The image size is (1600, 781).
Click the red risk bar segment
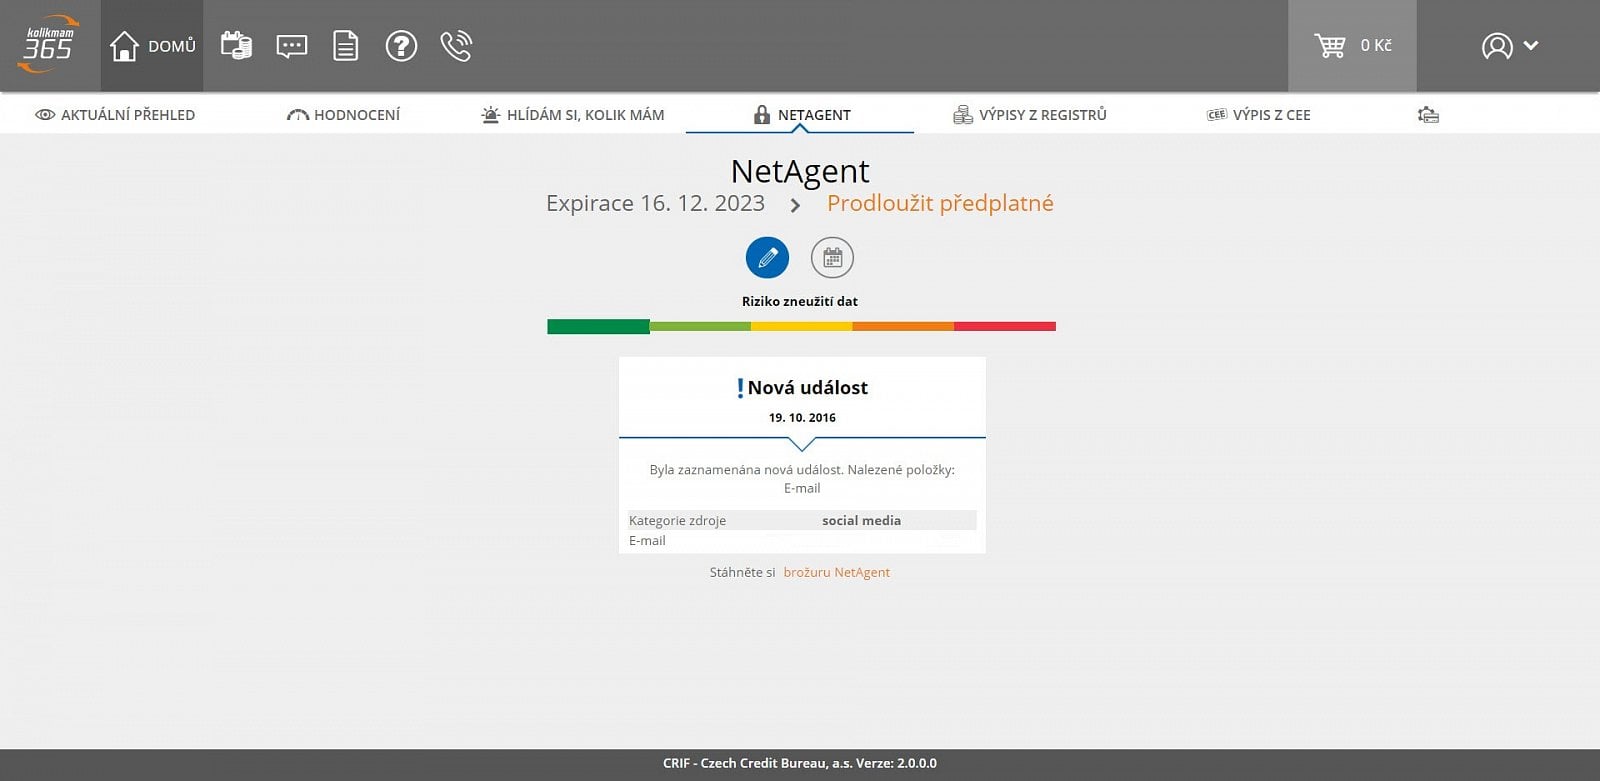pos(1005,326)
